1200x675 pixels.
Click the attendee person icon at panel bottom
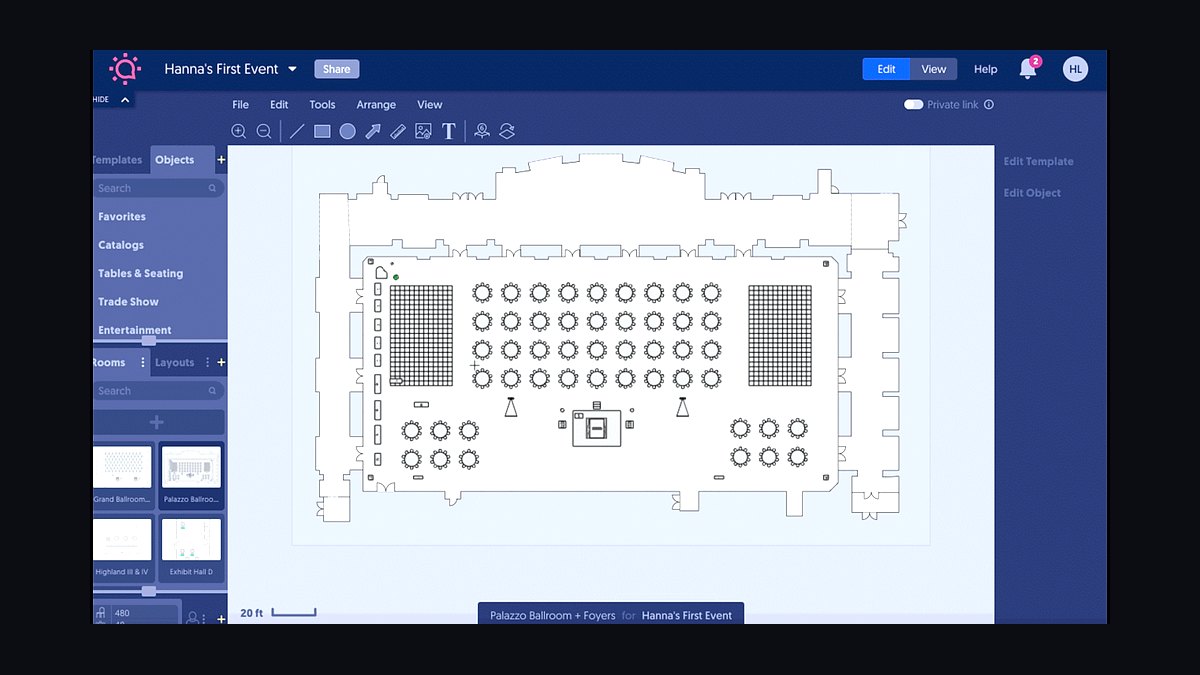point(192,618)
